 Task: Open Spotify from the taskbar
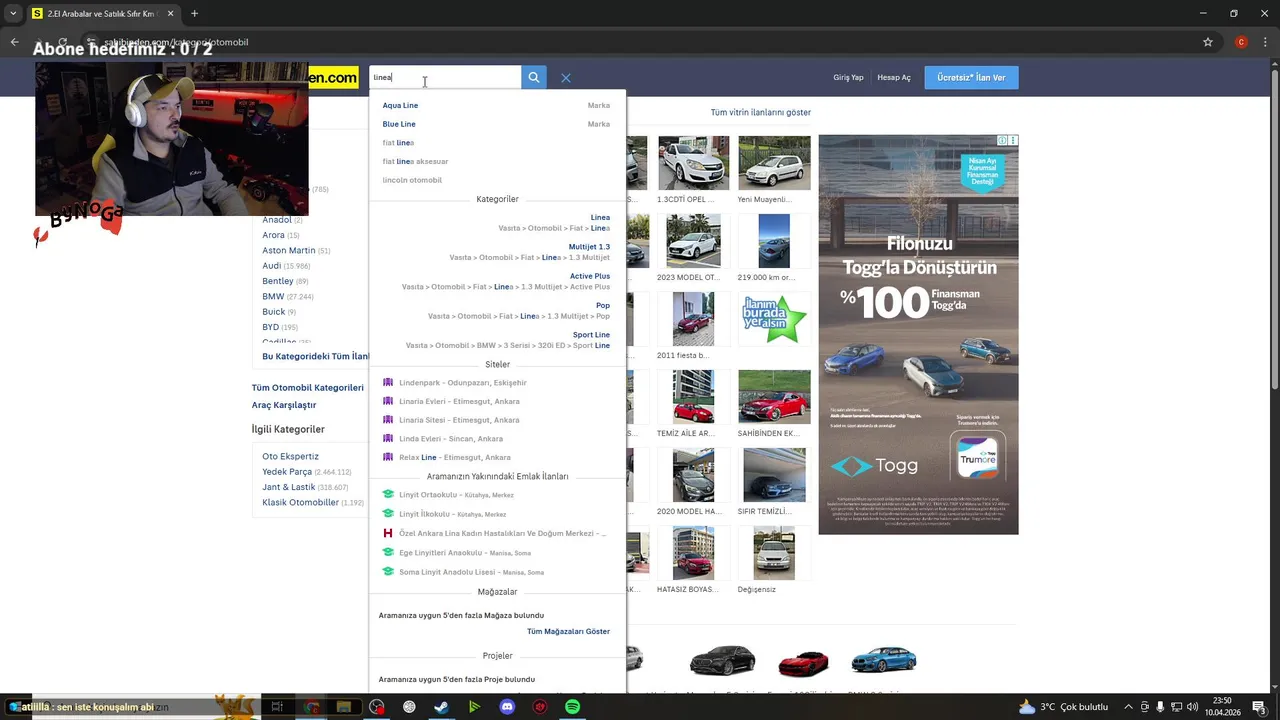[x=572, y=707]
